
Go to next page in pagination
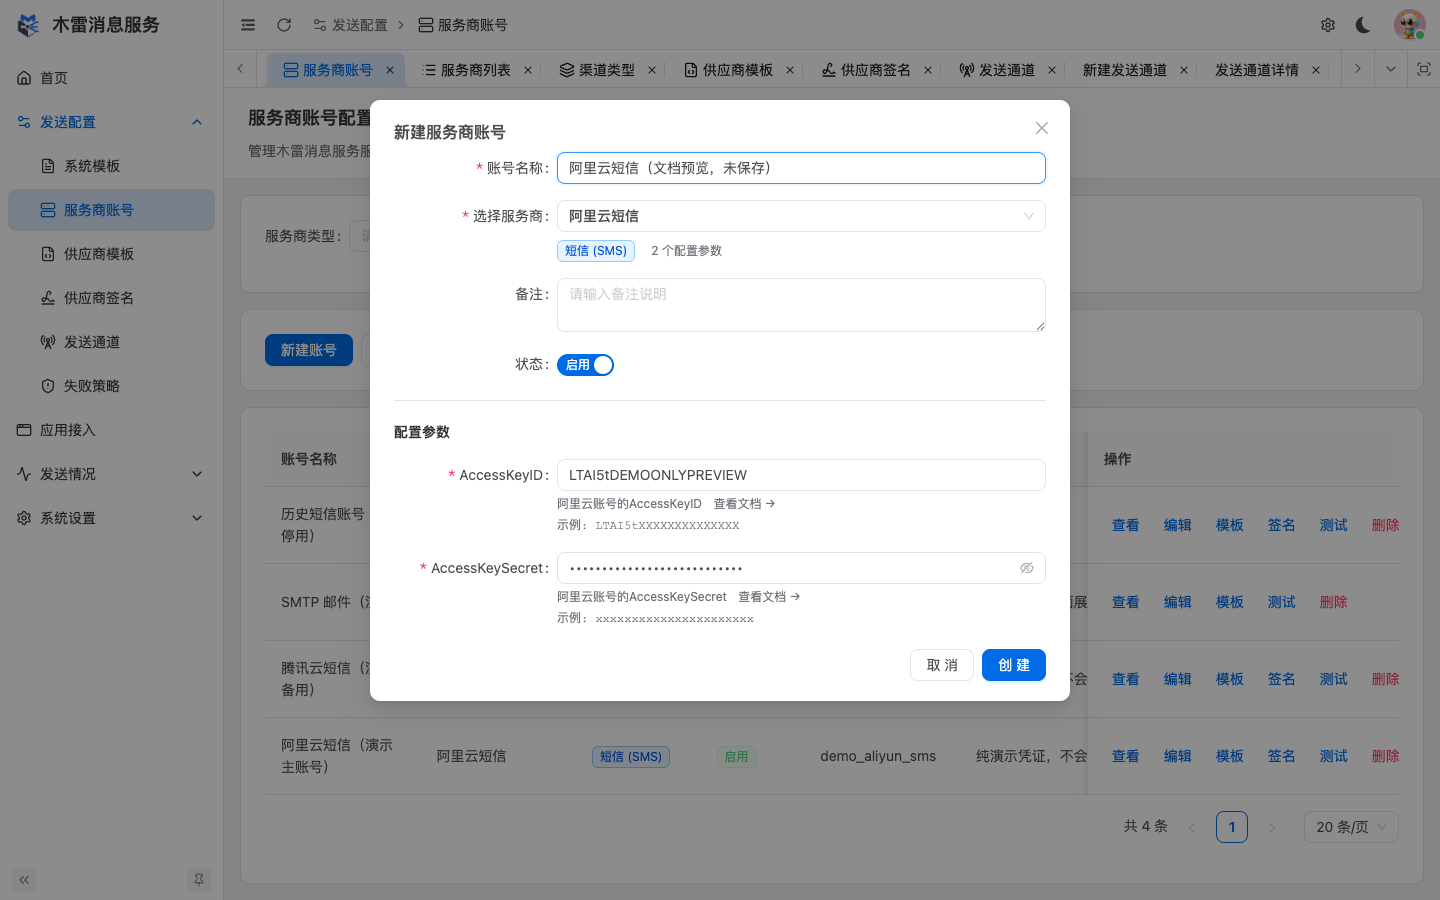(x=1272, y=827)
